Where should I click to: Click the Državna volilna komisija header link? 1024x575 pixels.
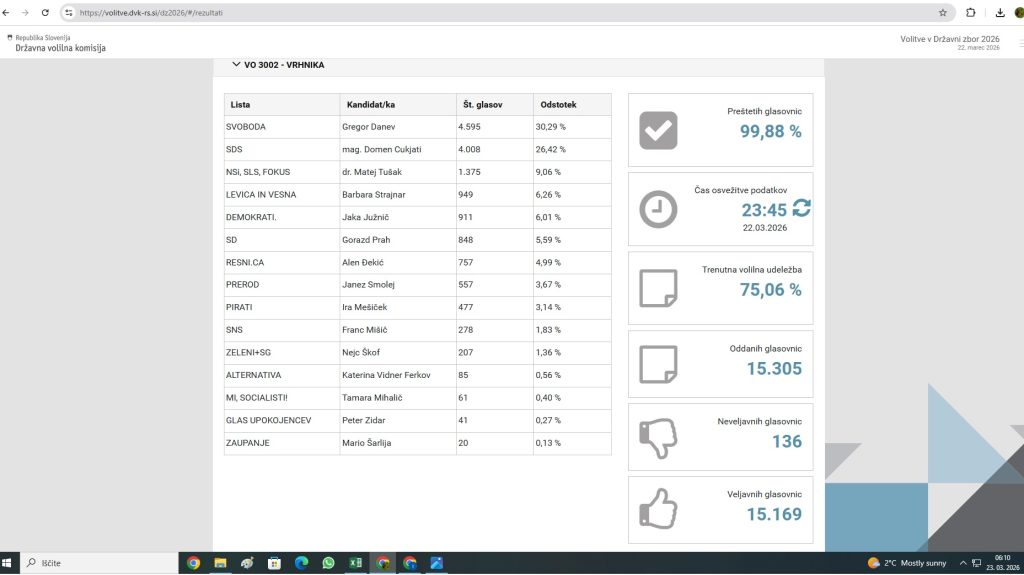coord(60,48)
